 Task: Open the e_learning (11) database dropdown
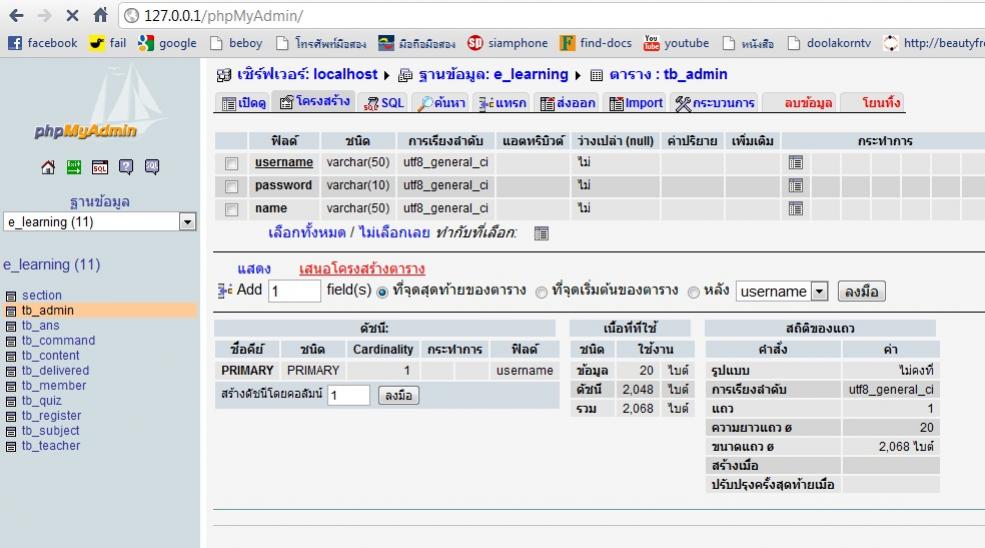(100, 222)
